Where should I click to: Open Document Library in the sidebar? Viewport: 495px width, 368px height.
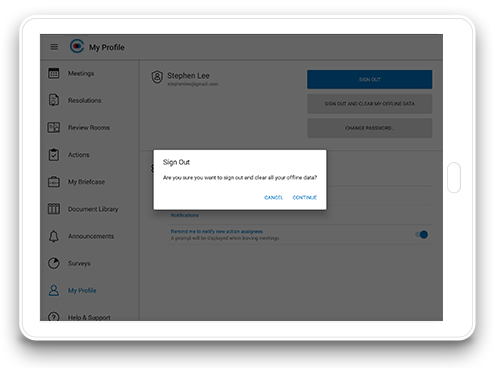coord(93,209)
